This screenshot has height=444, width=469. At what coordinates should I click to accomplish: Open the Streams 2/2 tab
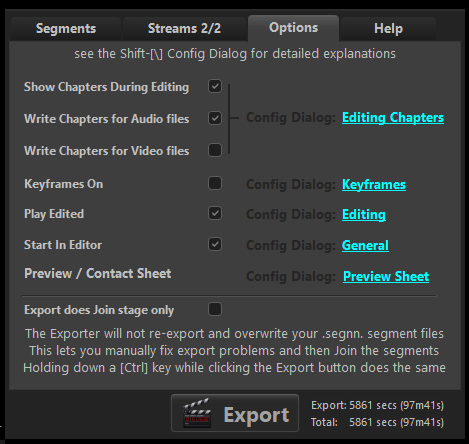point(184,29)
